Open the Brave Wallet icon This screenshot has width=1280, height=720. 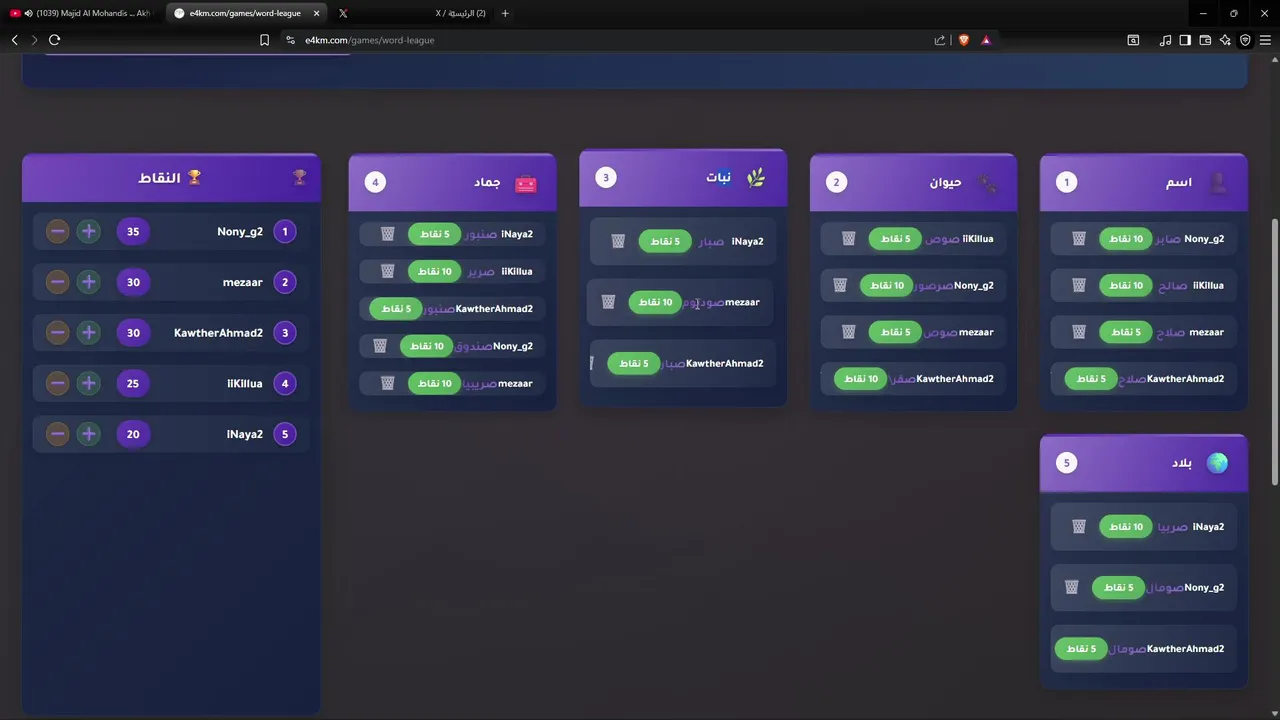pos(1205,40)
